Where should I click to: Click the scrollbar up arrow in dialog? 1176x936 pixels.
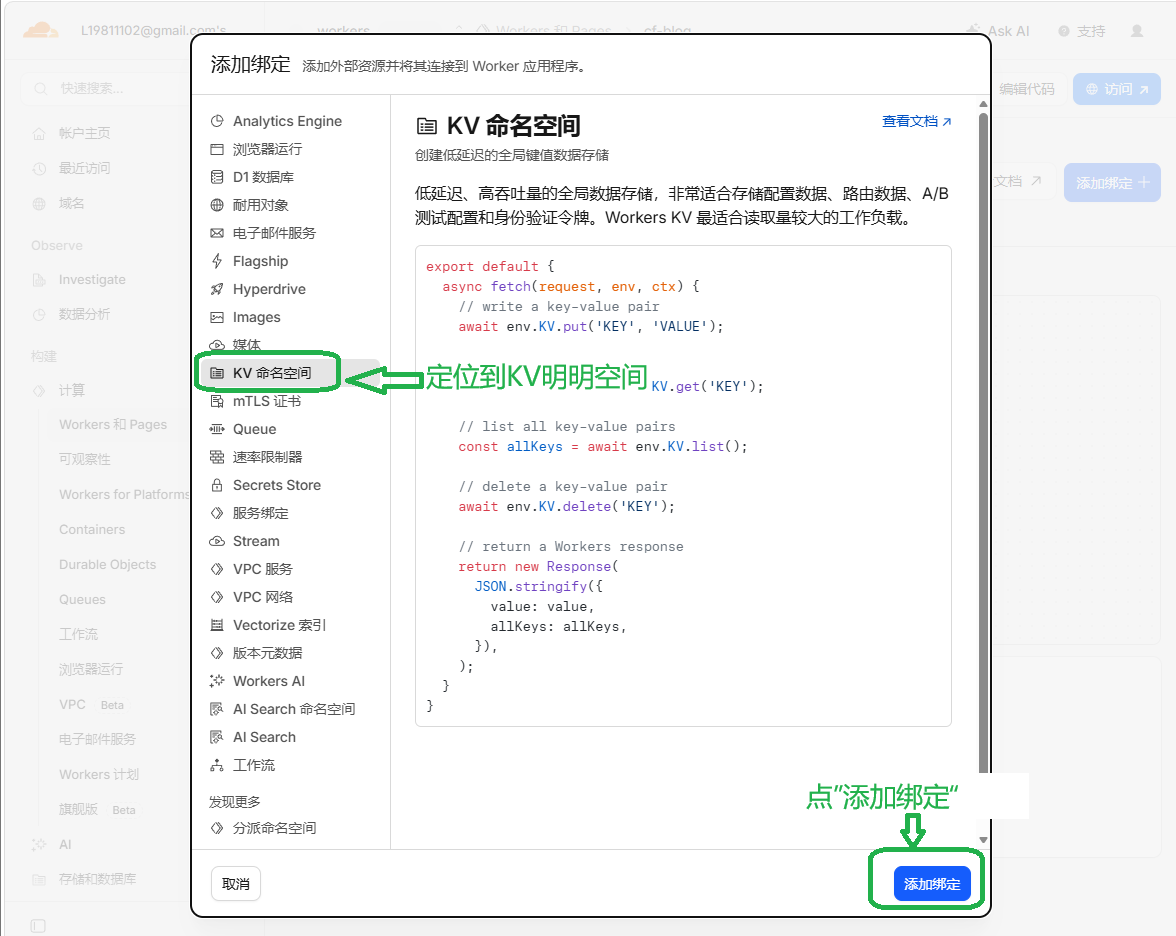pyautogui.click(x=983, y=104)
